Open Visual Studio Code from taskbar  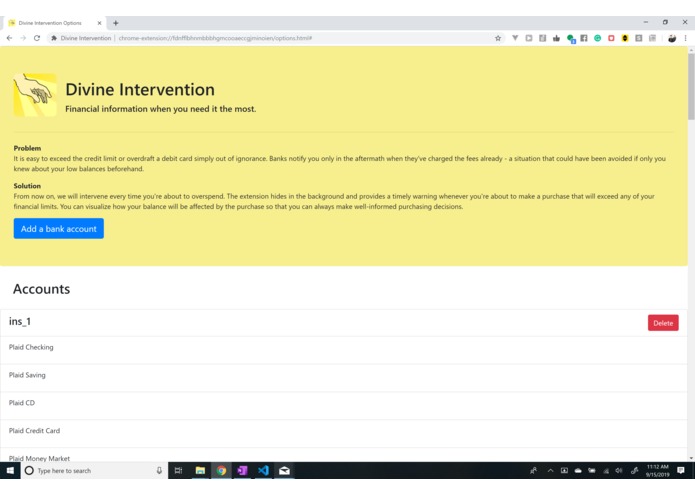(263, 471)
